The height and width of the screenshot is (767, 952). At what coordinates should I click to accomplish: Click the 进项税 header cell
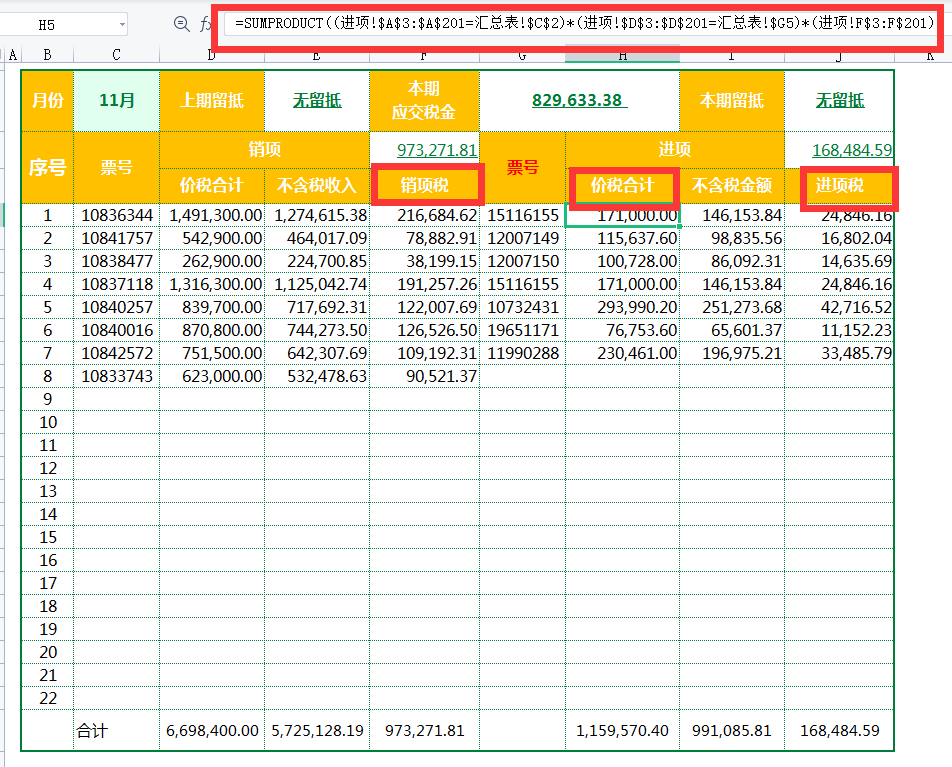(x=838, y=185)
